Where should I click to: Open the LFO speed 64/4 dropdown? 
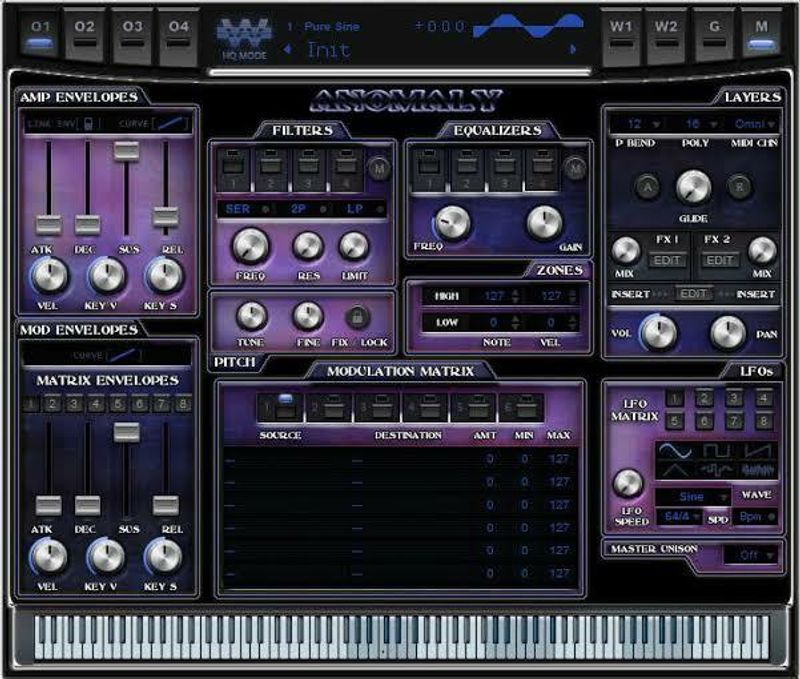[x=680, y=517]
